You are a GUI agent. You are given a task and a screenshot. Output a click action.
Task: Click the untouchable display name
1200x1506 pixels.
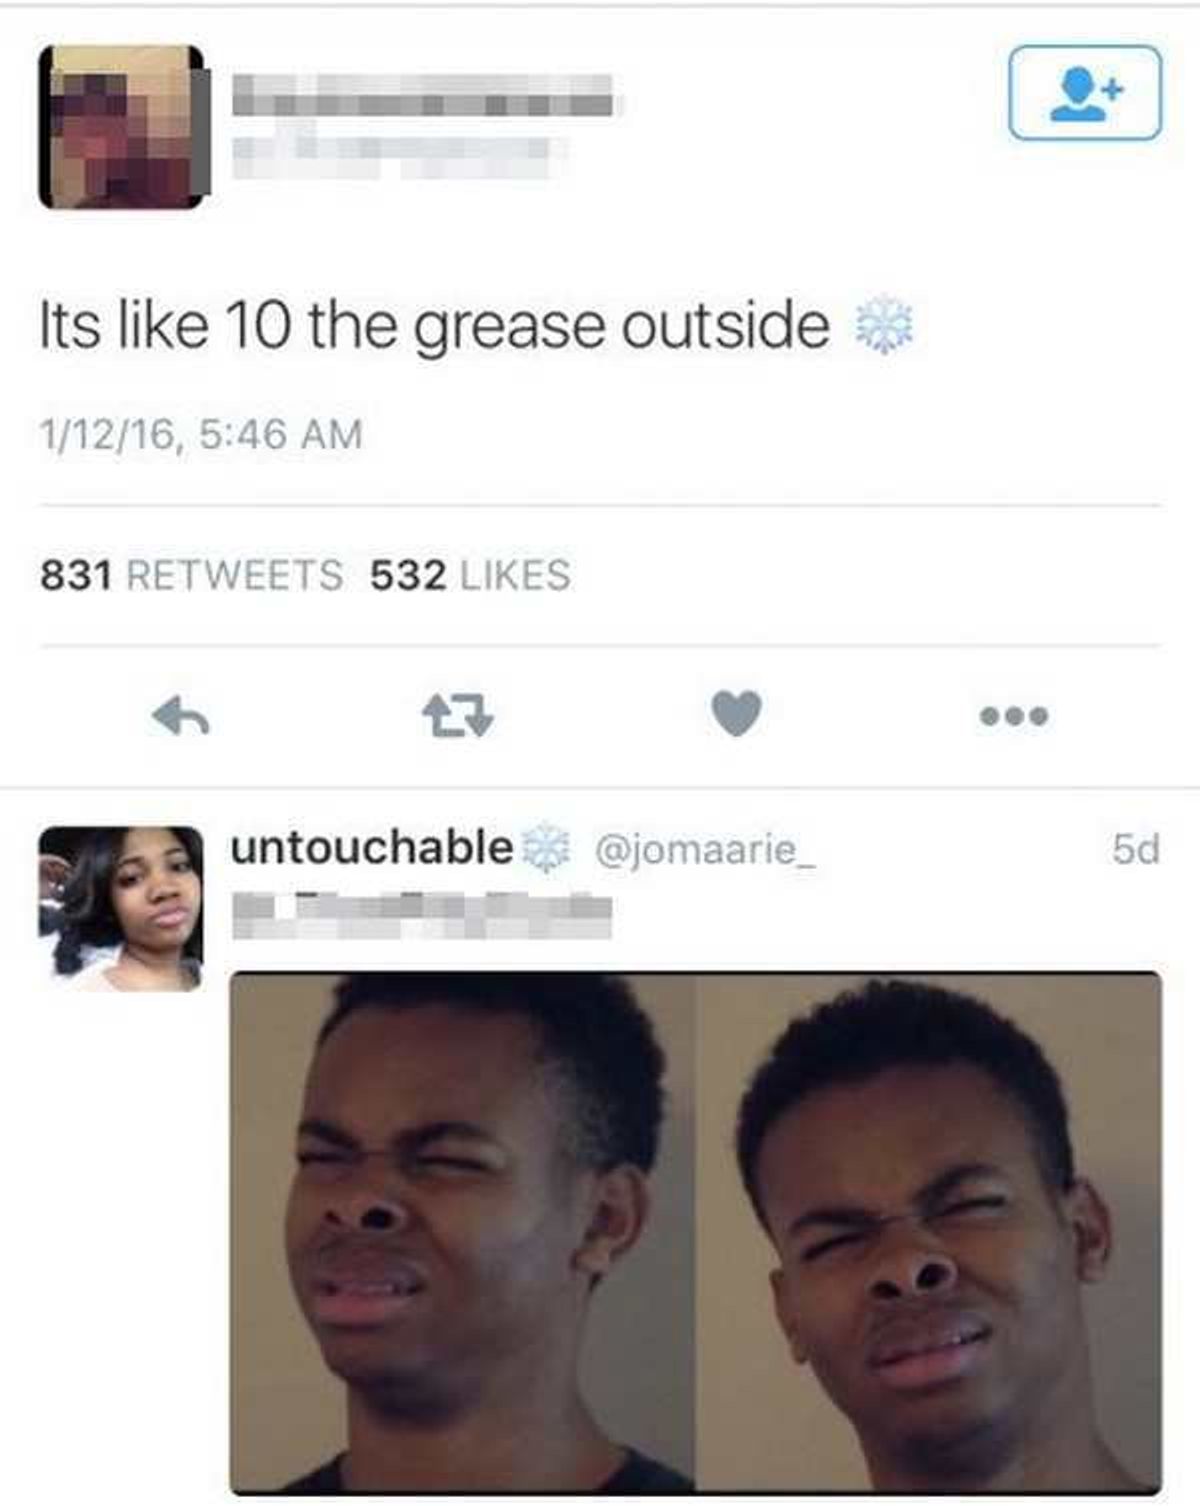click(x=372, y=848)
